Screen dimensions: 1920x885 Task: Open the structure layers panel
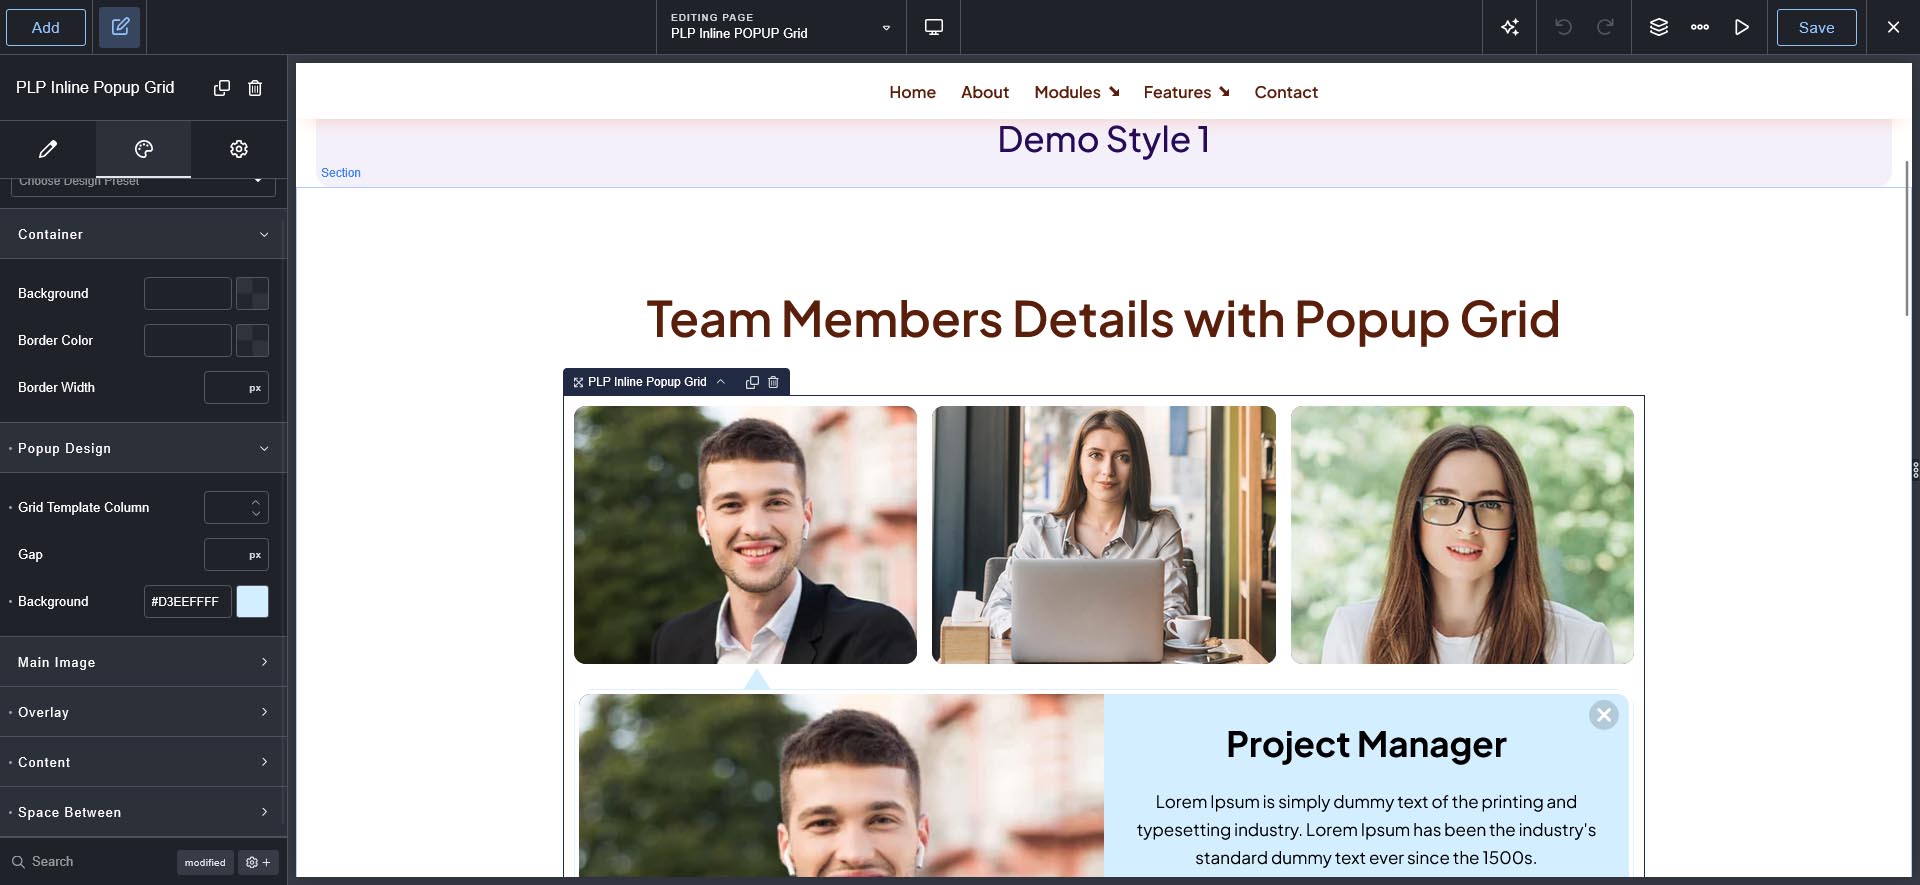[x=1659, y=27]
